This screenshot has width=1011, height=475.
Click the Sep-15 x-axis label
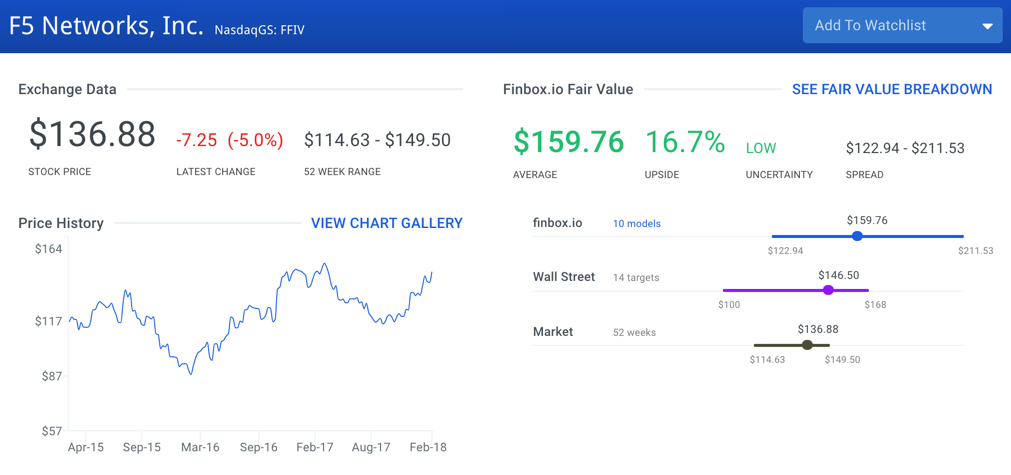coord(141,447)
